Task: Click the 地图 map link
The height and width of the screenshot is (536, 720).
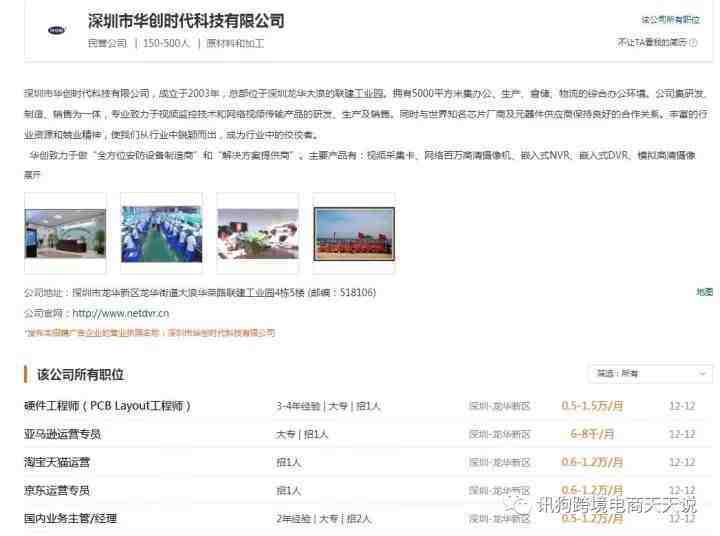Action: point(704,292)
